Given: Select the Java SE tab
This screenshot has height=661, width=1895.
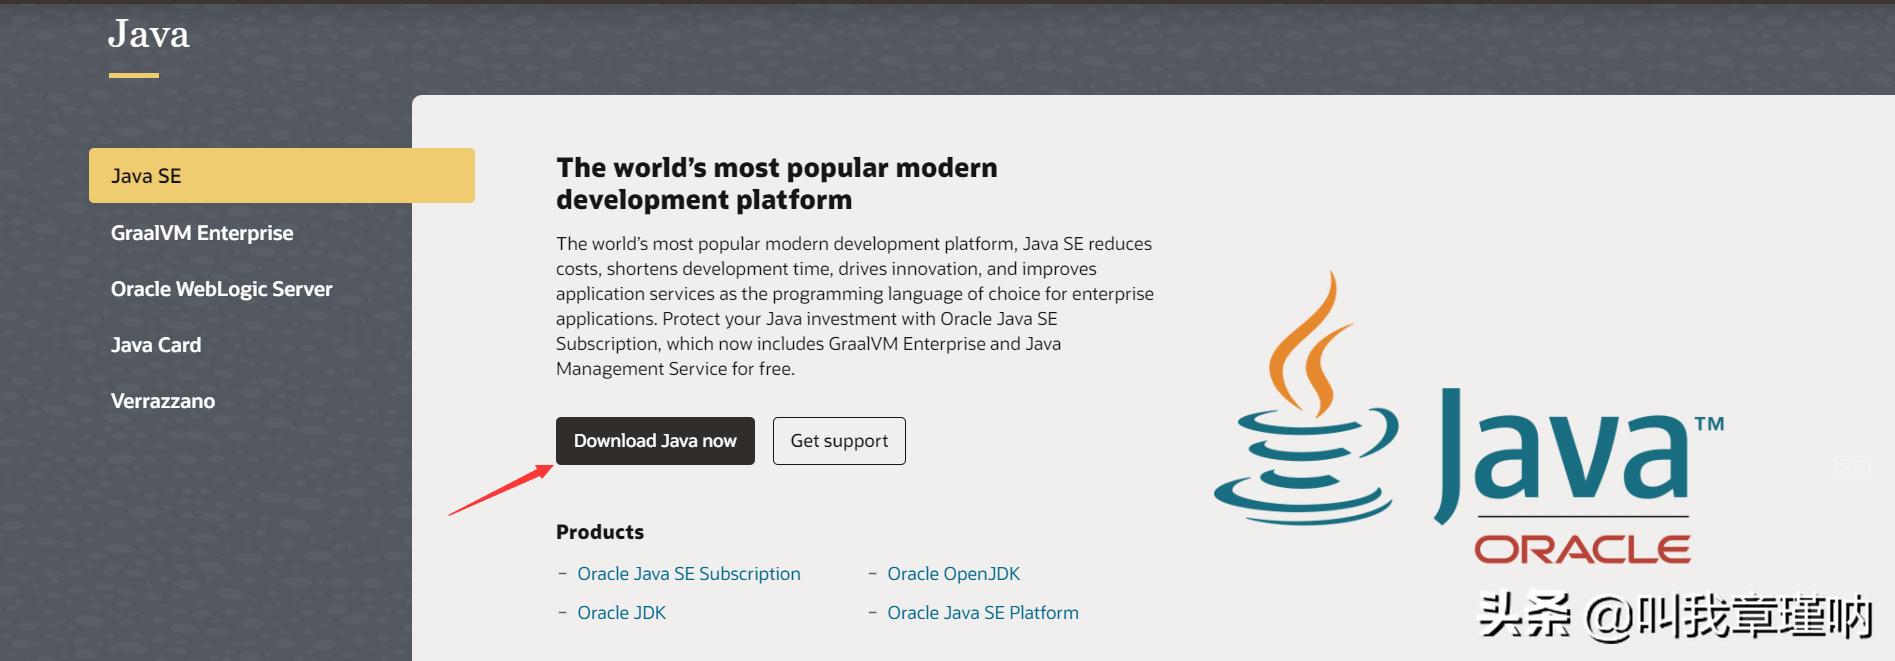Looking at the screenshot, I should (x=281, y=175).
